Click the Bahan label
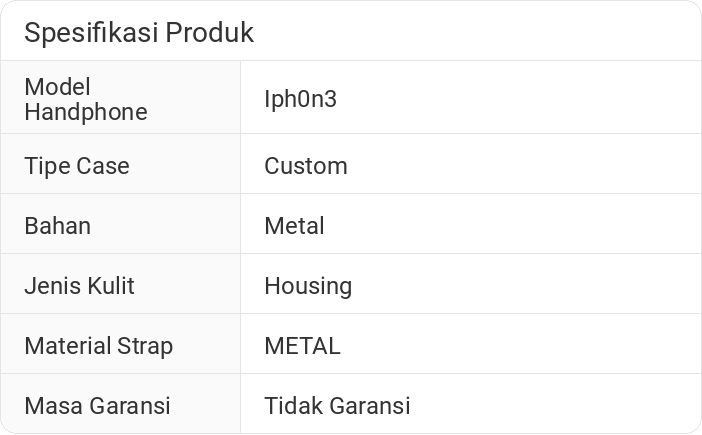Image resolution: width=702 pixels, height=435 pixels. click(x=57, y=226)
